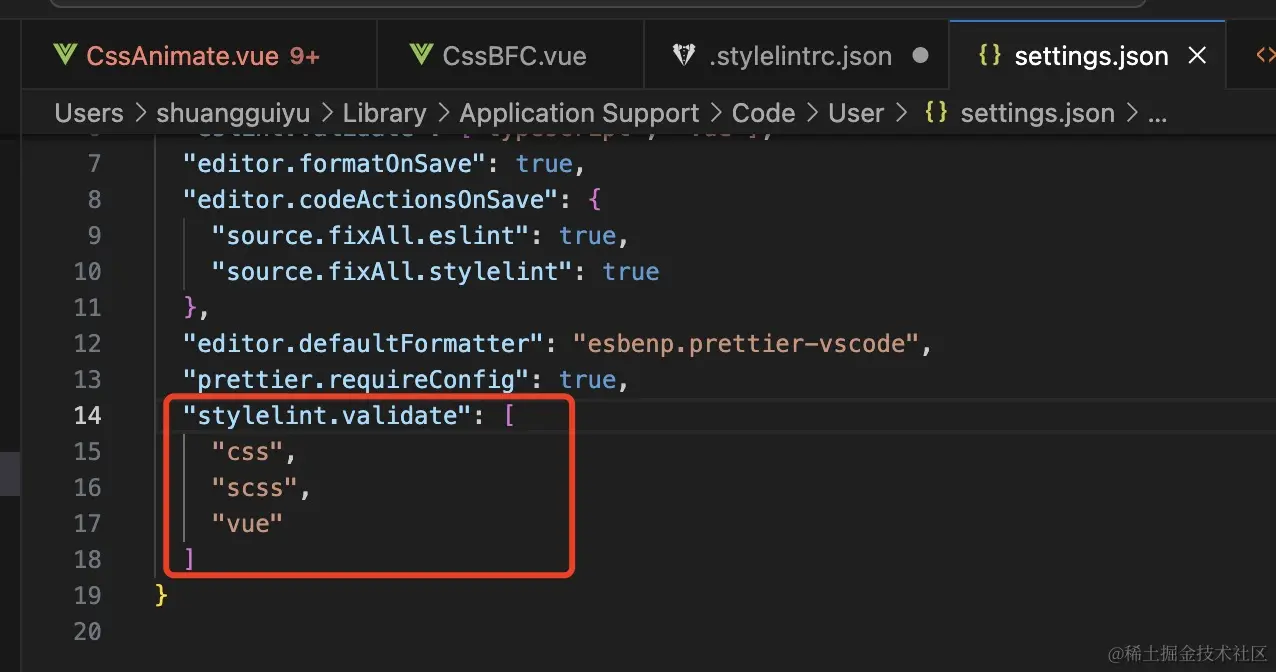Click line number 14 in the gutter
The height and width of the screenshot is (672, 1276).
(x=88, y=415)
